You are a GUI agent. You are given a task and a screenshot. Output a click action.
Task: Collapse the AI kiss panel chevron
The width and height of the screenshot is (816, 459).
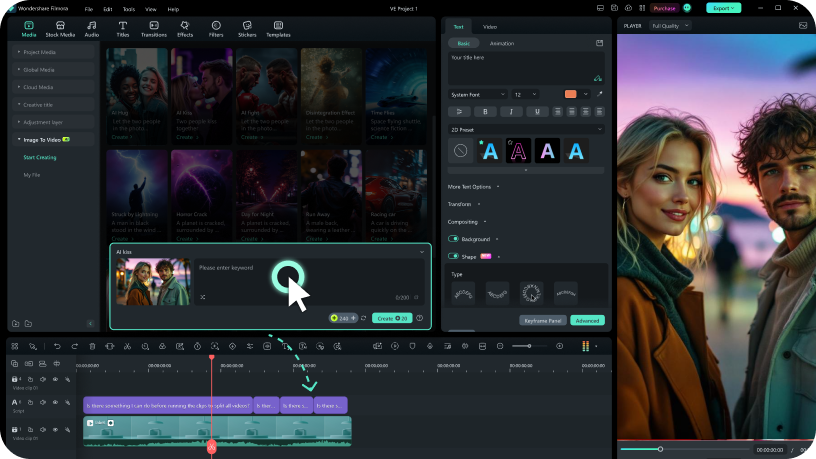tap(422, 252)
